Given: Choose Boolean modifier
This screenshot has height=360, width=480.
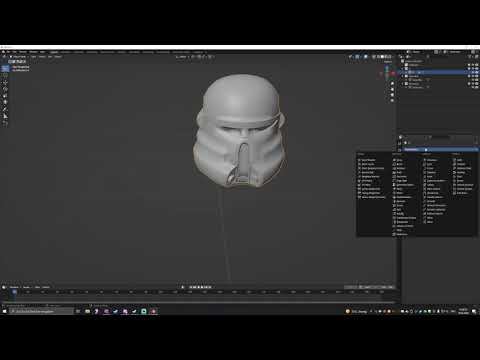Looking at the screenshot, I should (x=400, y=168).
